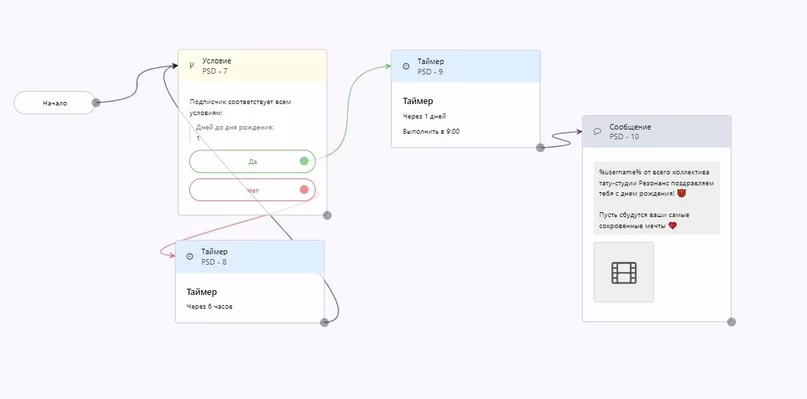Select the Начало start node

[55, 103]
